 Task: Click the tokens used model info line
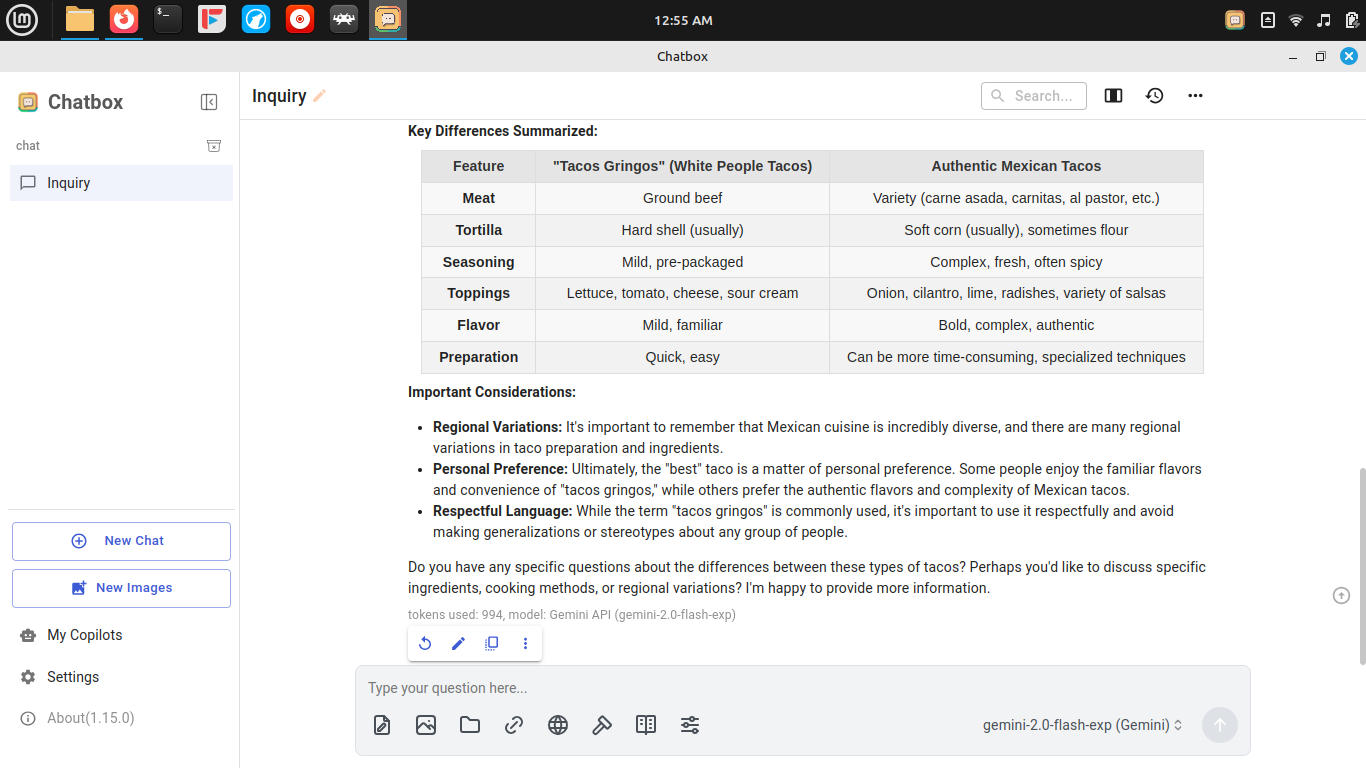pos(572,615)
